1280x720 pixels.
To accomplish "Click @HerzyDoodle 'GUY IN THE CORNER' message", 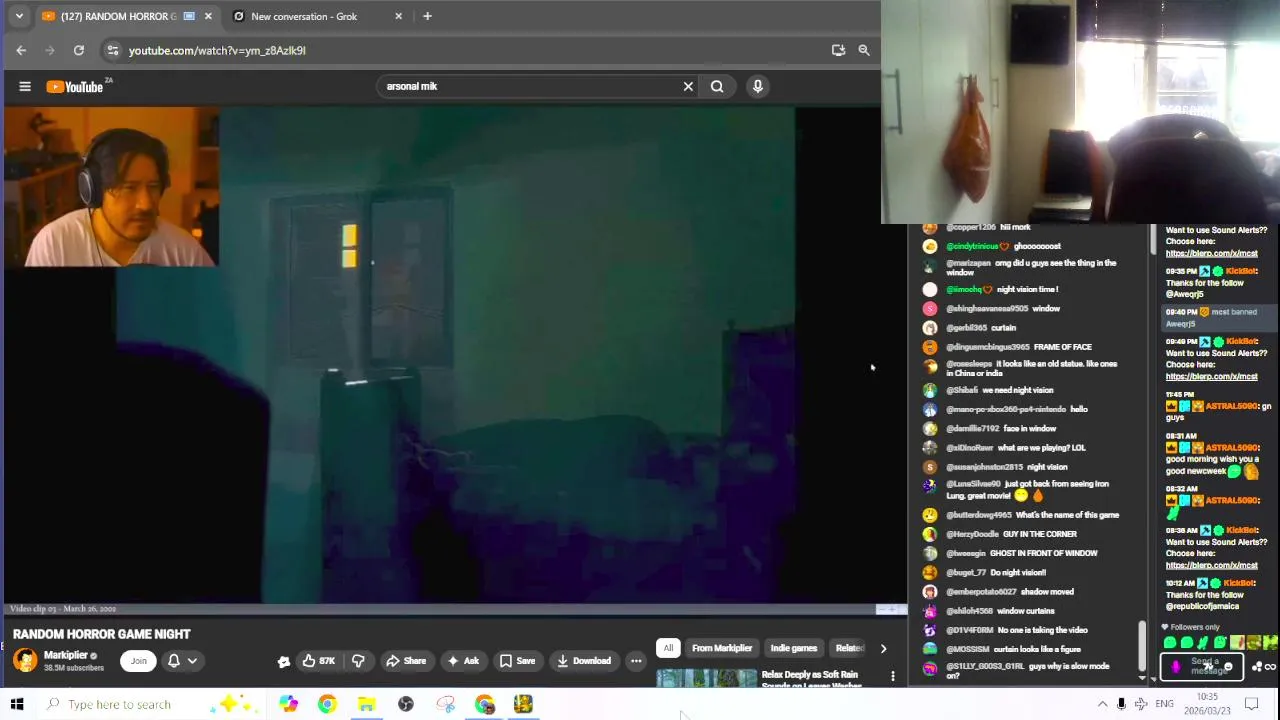I will 1040,534.
